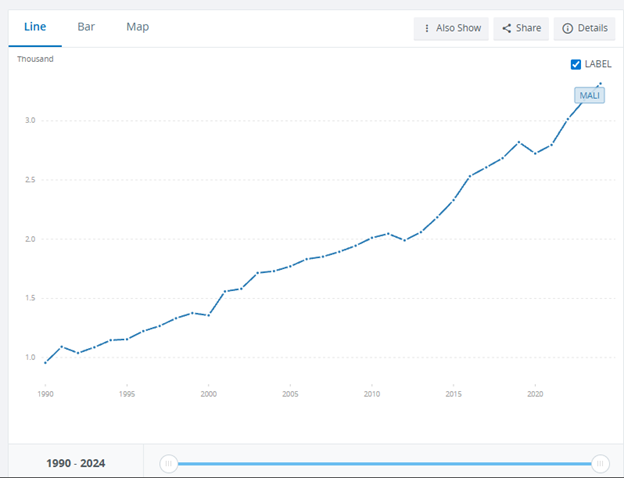624x478 pixels.
Task: Click the data point at year 2015
Action: click(453, 201)
